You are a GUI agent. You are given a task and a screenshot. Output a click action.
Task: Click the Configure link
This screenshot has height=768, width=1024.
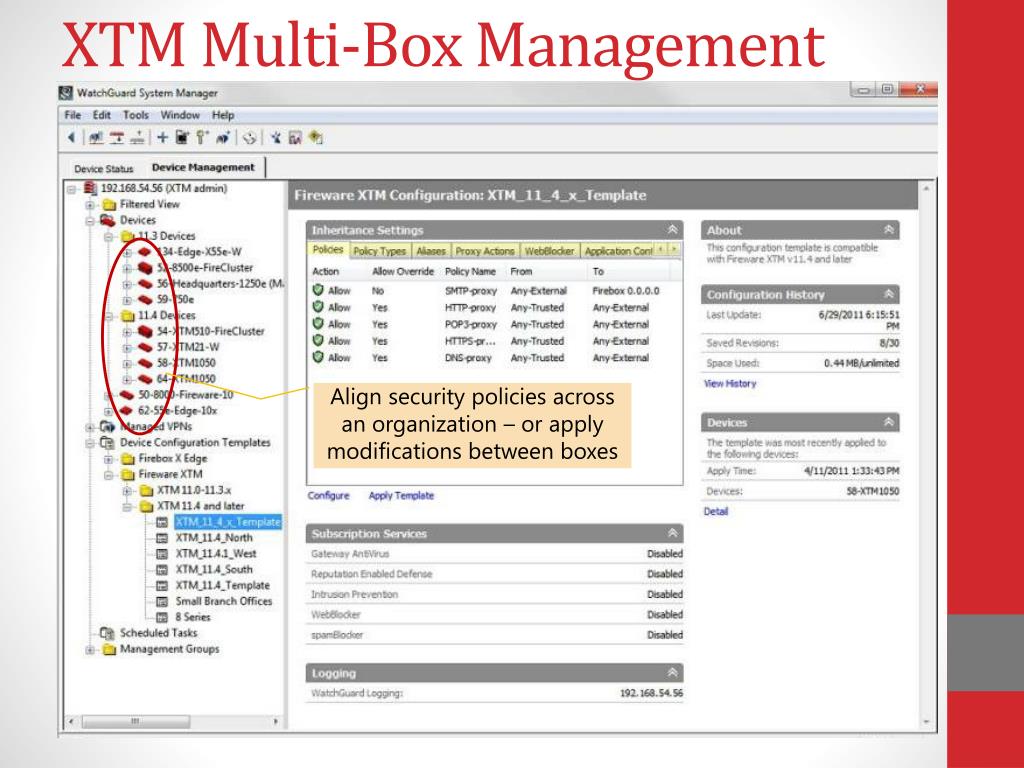(328, 496)
